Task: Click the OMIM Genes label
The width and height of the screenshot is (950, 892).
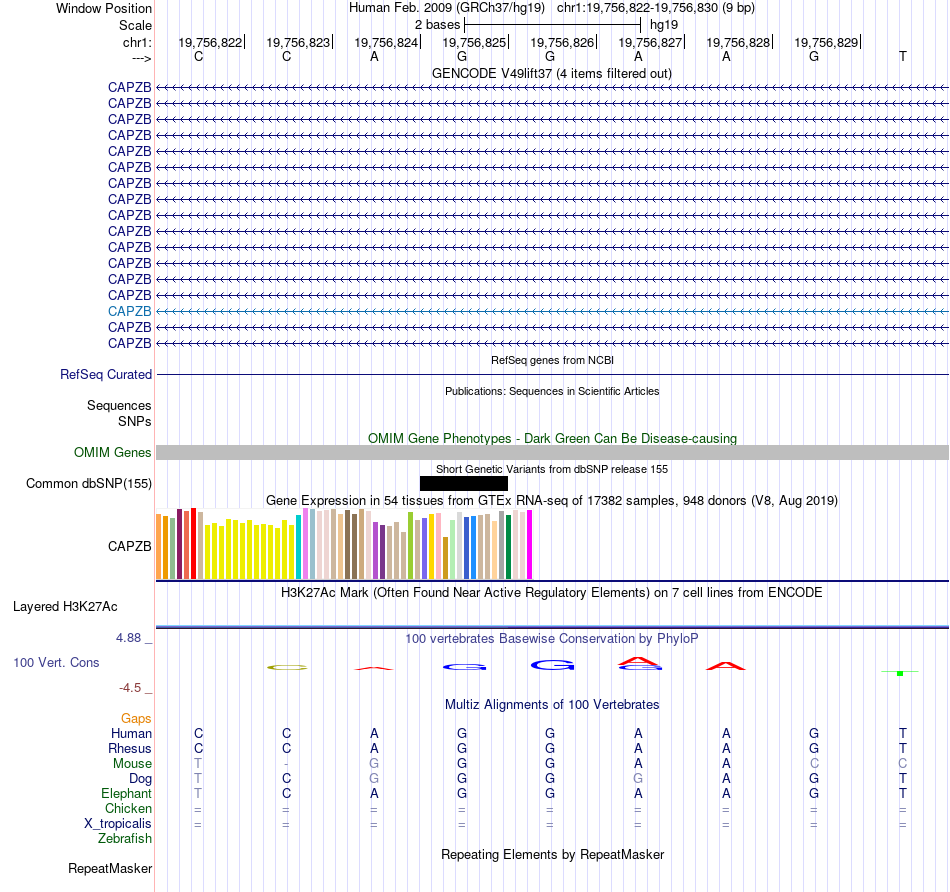Action: pyautogui.click(x=112, y=452)
